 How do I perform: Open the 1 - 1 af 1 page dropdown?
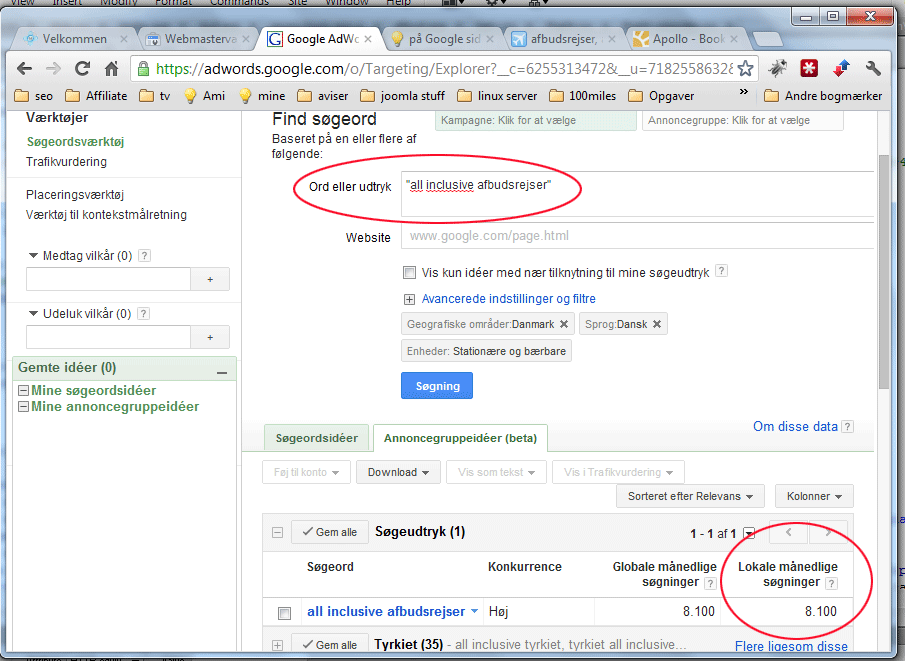tap(749, 533)
